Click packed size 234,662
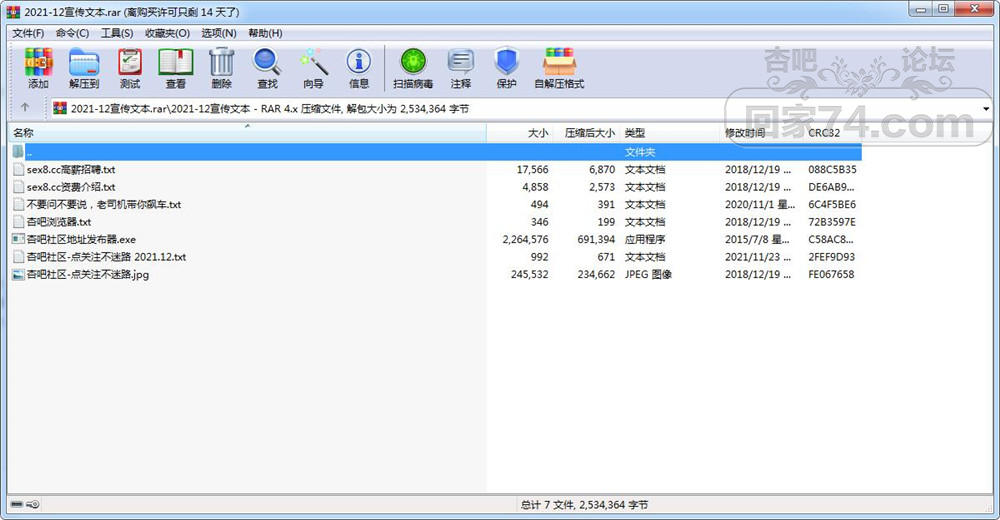Image resolution: width=1000 pixels, height=520 pixels. pyautogui.click(x=596, y=274)
